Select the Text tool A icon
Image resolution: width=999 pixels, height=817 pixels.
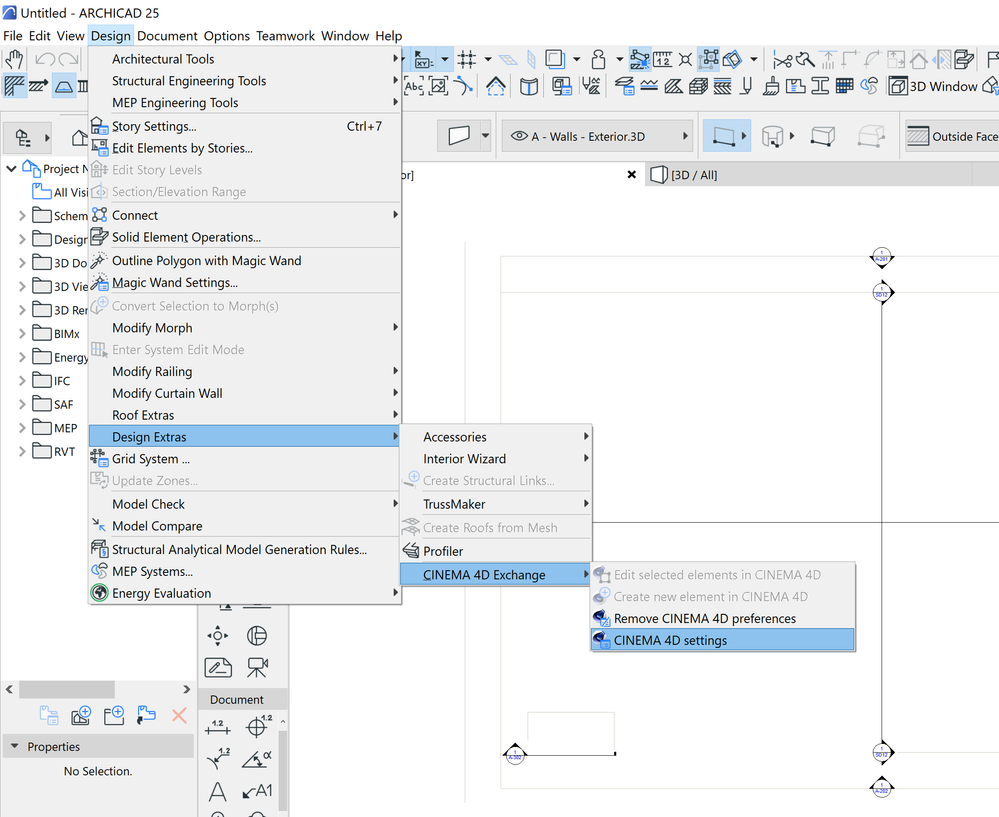point(218,792)
